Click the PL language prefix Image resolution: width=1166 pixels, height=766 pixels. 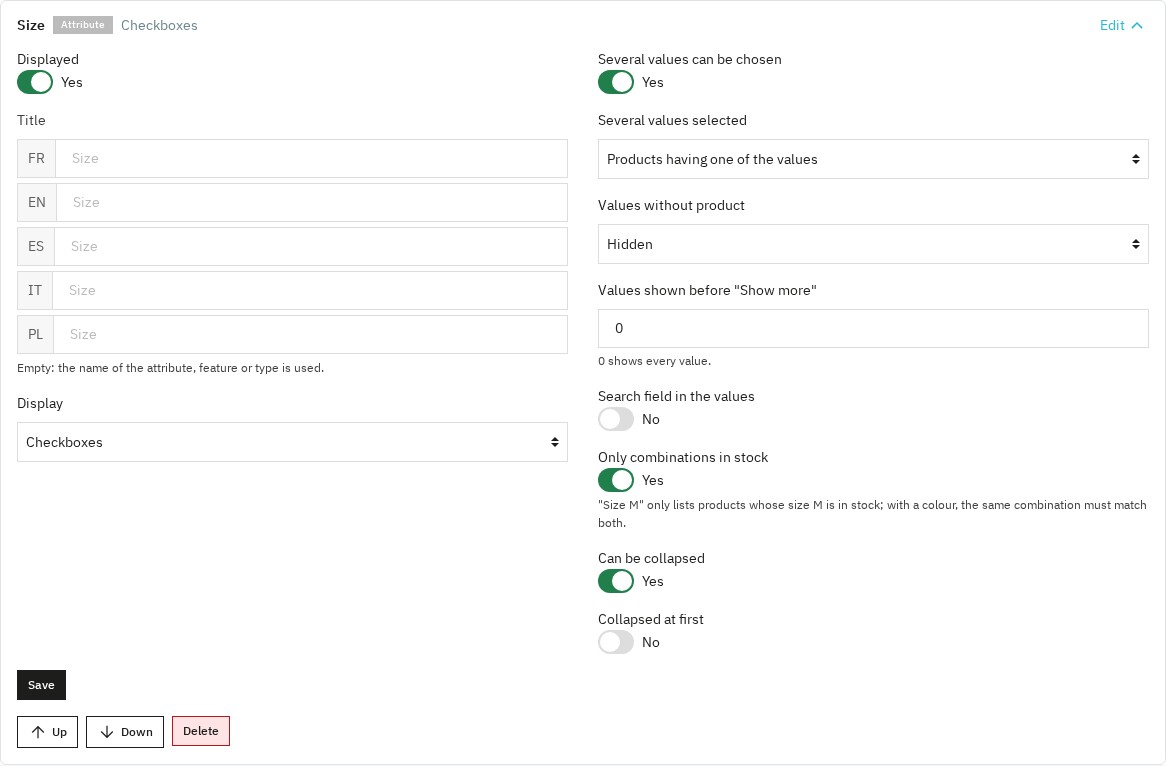click(x=36, y=334)
